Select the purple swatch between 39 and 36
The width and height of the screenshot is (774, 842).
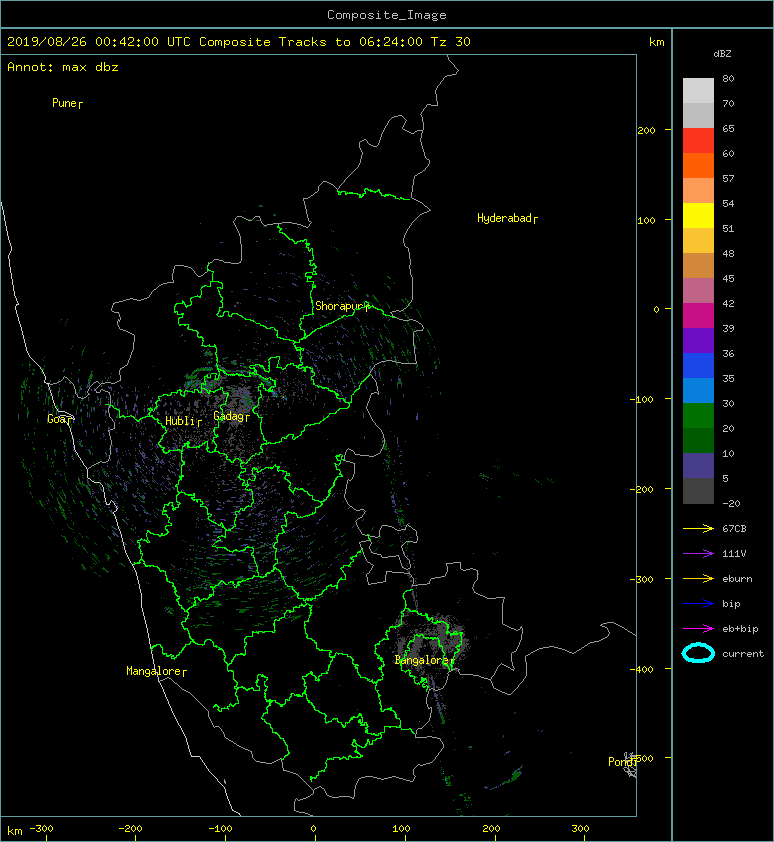(698, 341)
